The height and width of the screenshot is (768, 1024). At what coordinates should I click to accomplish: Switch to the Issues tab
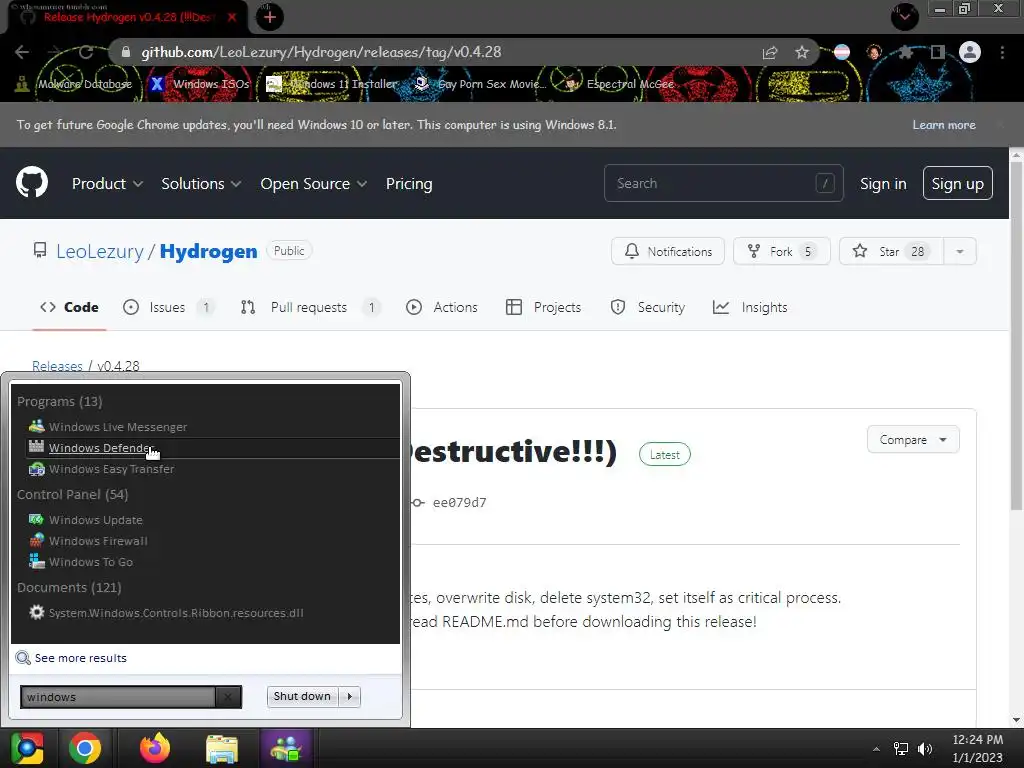coord(168,307)
